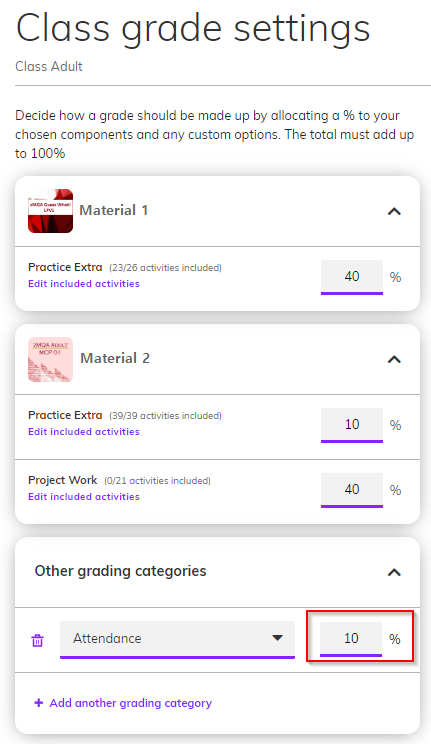This screenshot has height=744, width=431.
Task: Focus Material 1 Practice Extra percentage field
Action: point(352,277)
